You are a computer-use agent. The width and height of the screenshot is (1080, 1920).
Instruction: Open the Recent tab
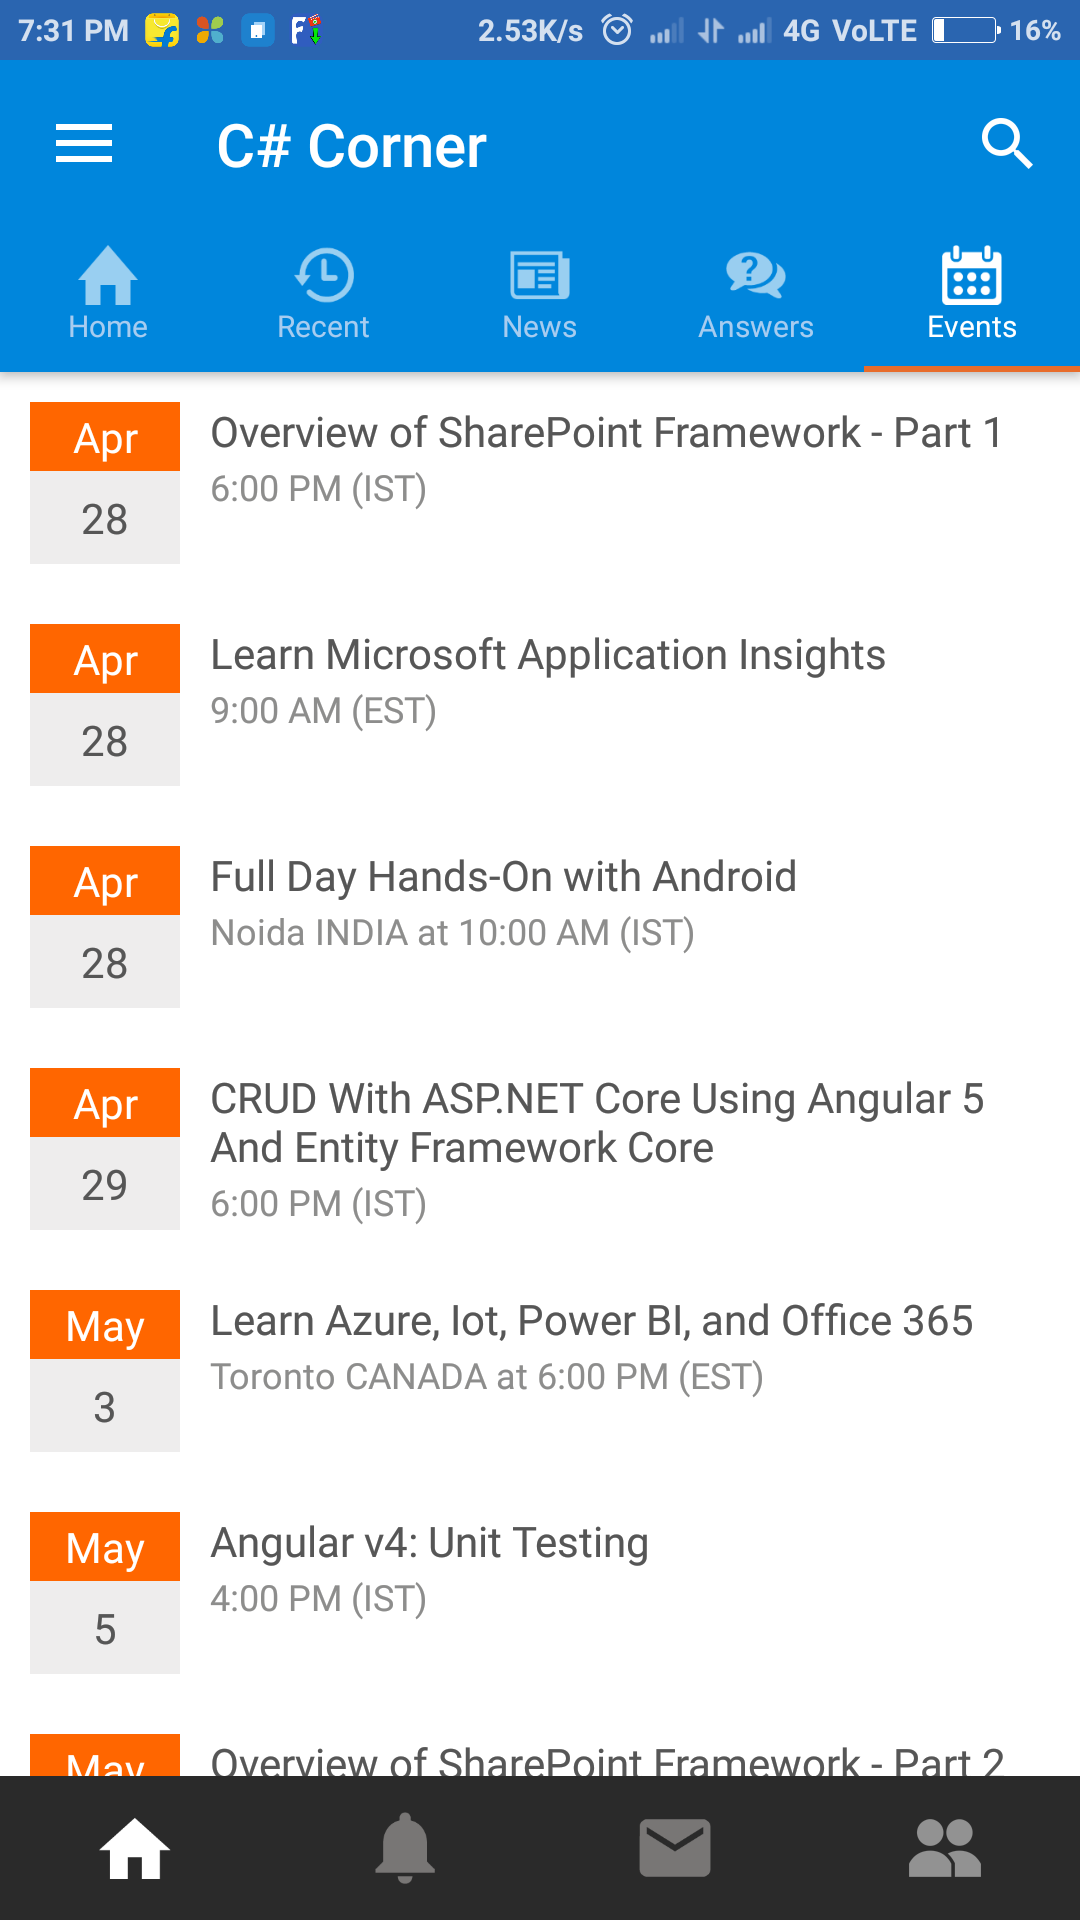324,294
